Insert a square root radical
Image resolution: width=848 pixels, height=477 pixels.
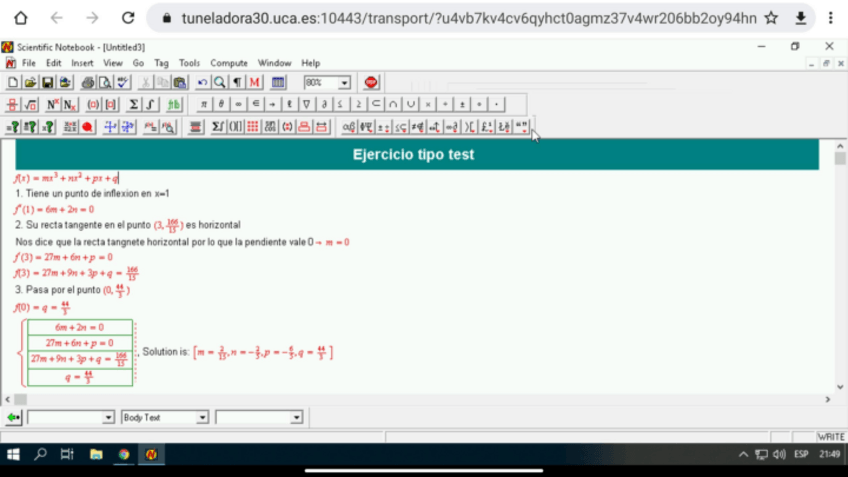click(30, 104)
